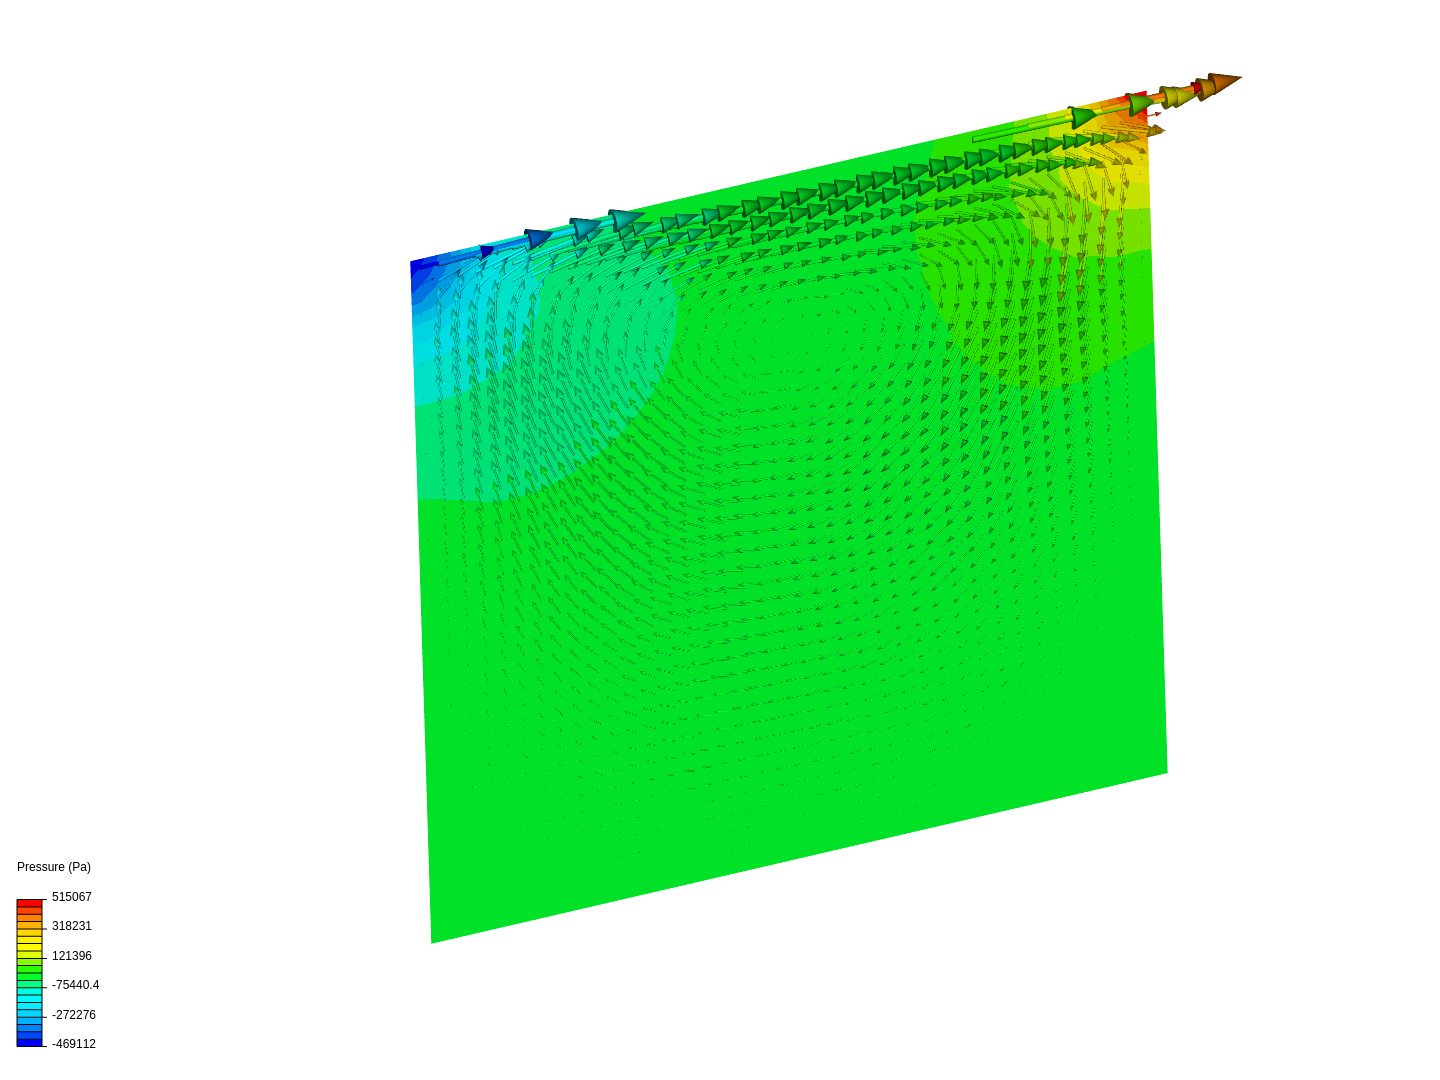1440x1080 pixels.
Task: Pick the dark blue band in pressure legend
Action: point(30,1042)
